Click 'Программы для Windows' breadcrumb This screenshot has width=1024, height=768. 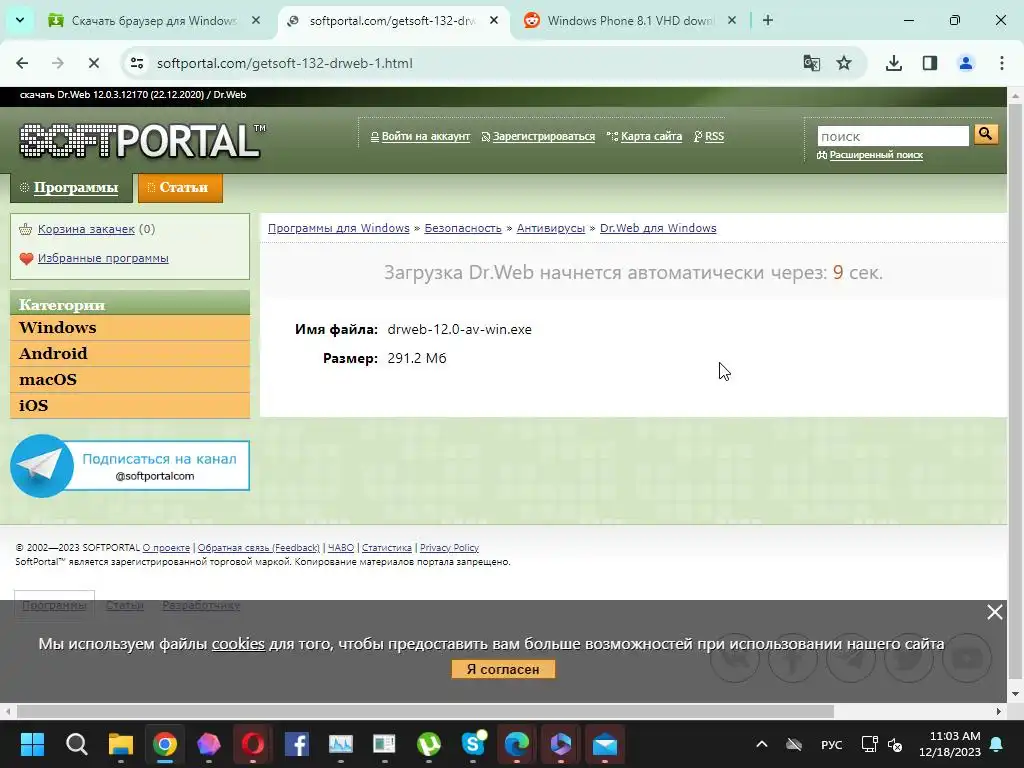click(338, 228)
